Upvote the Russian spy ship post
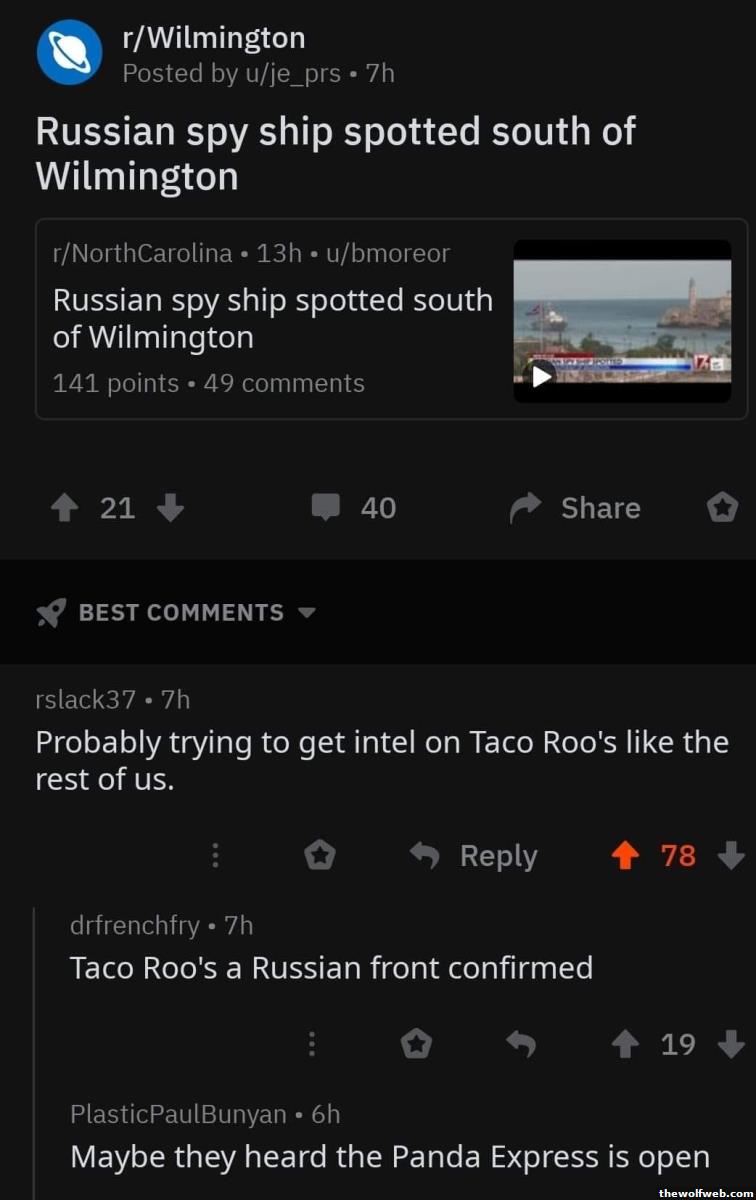Screen dimensions: 756x1200 pyautogui.click(x=65, y=509)
